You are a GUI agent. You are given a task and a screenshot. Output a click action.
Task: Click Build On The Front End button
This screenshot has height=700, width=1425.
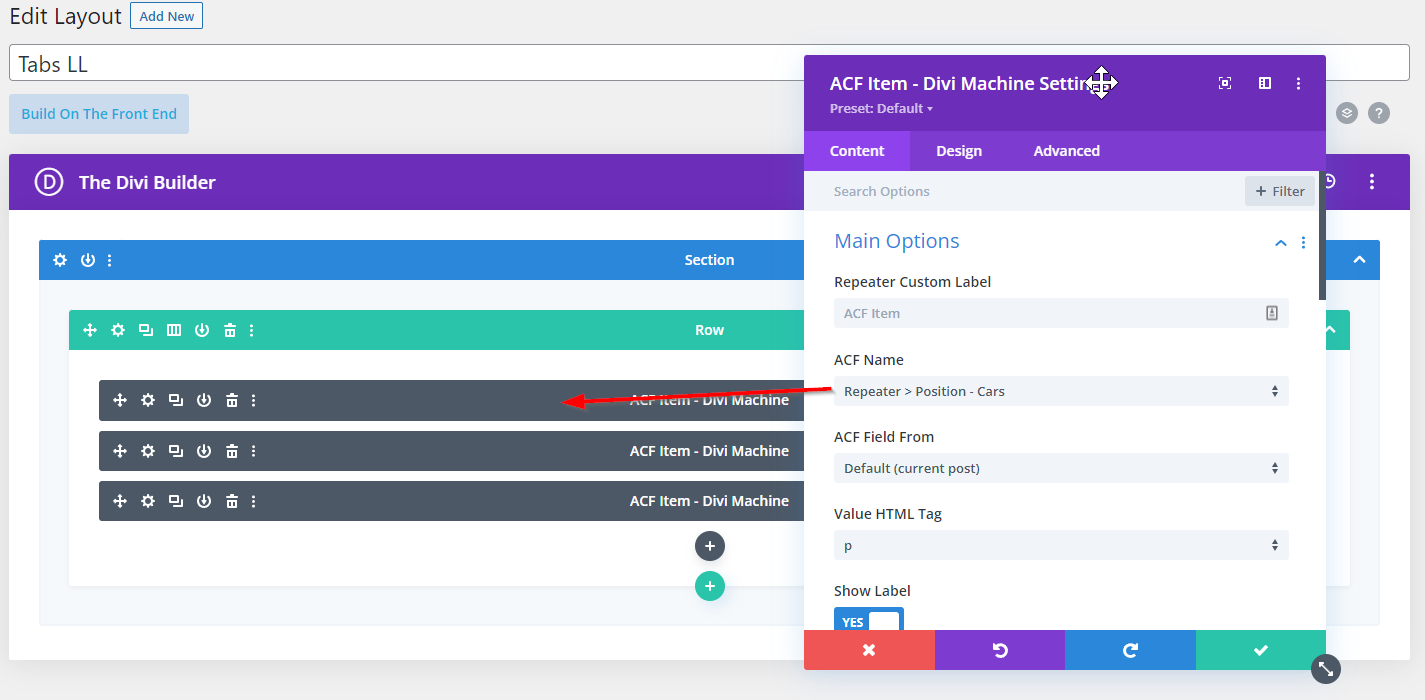point(99,114)
